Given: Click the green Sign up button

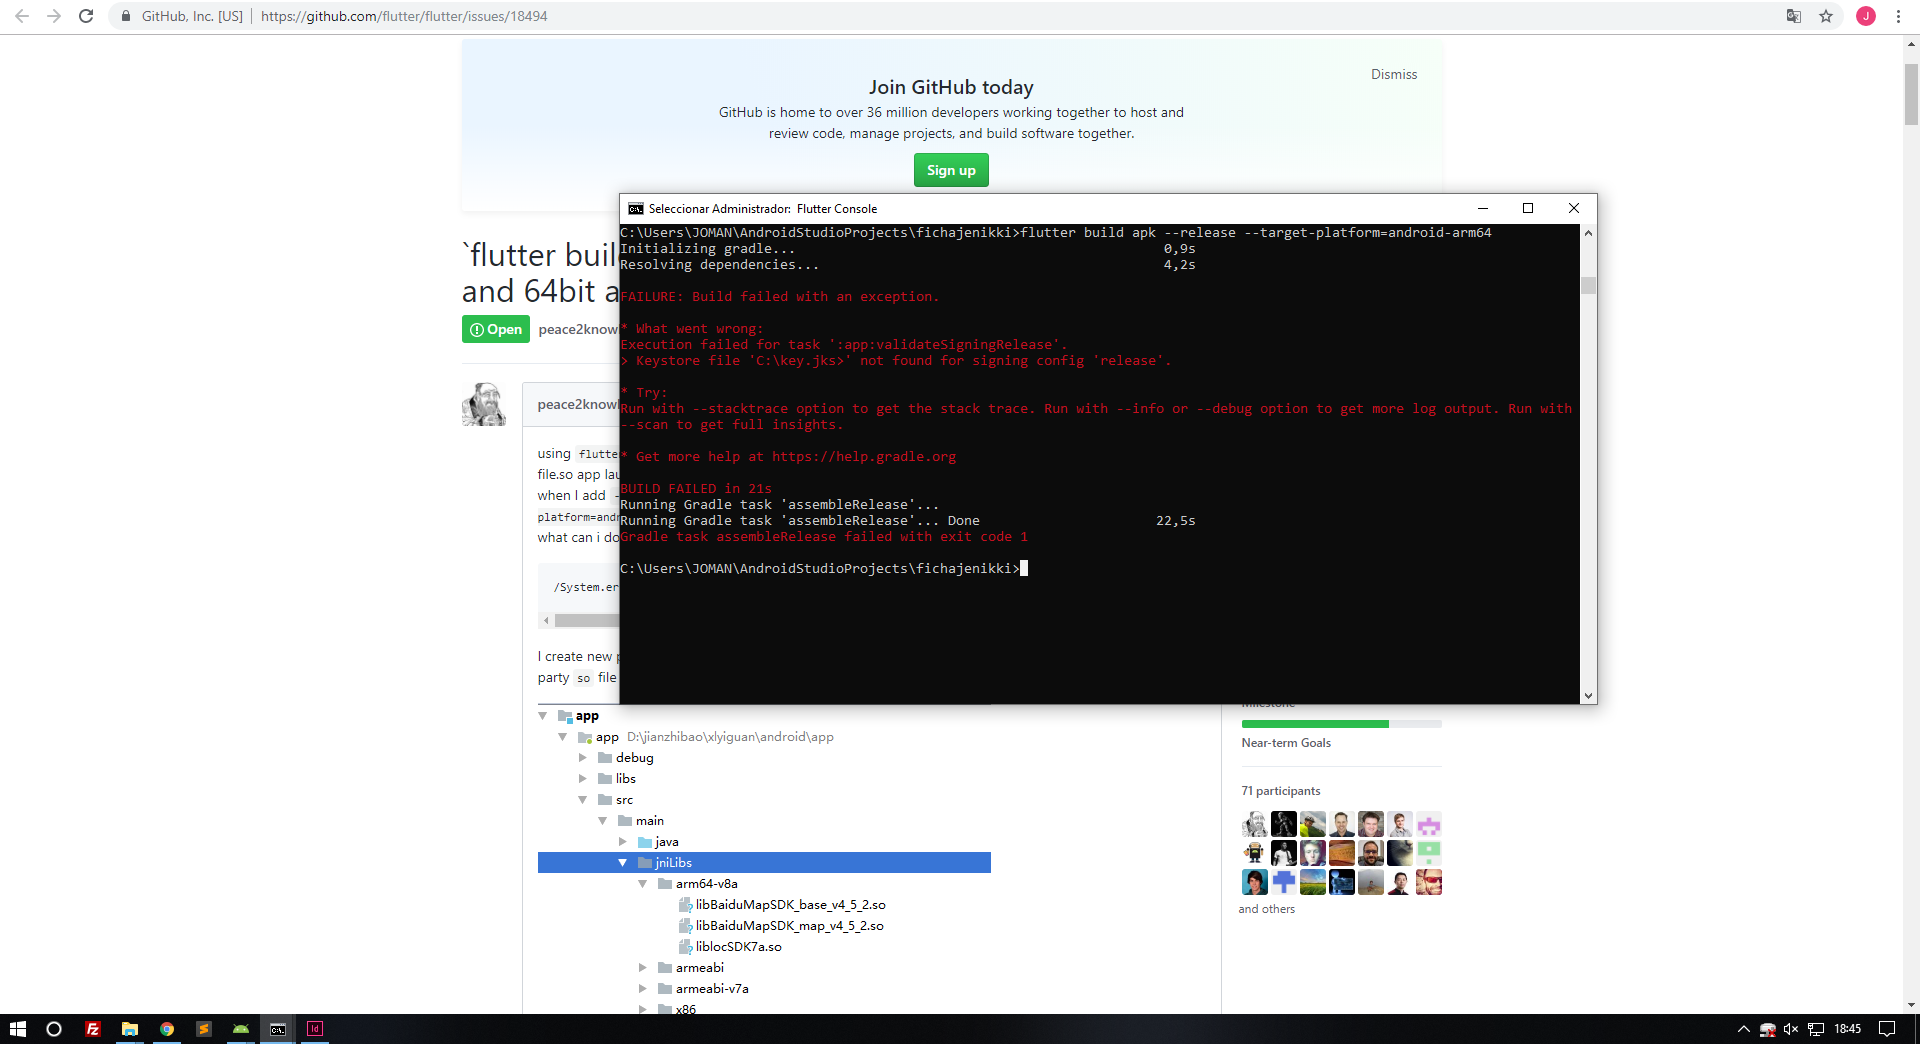Looking at the screenshot, I should click(x=951, y=170).
